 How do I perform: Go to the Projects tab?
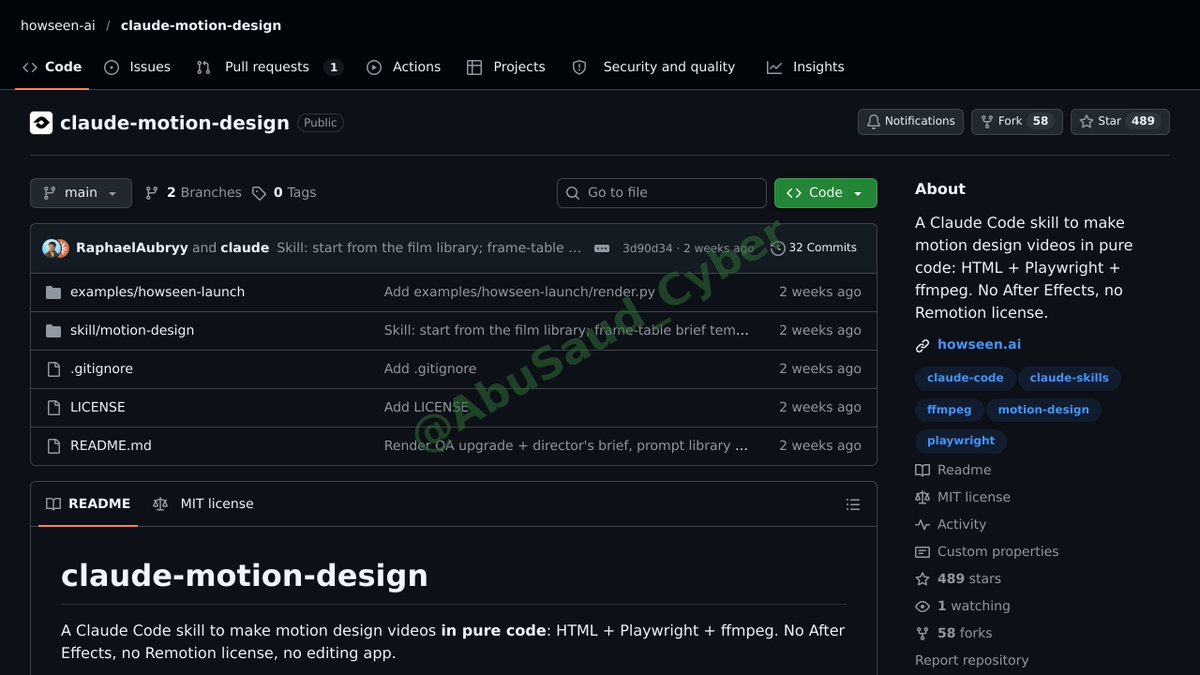(x=506, y=67)
